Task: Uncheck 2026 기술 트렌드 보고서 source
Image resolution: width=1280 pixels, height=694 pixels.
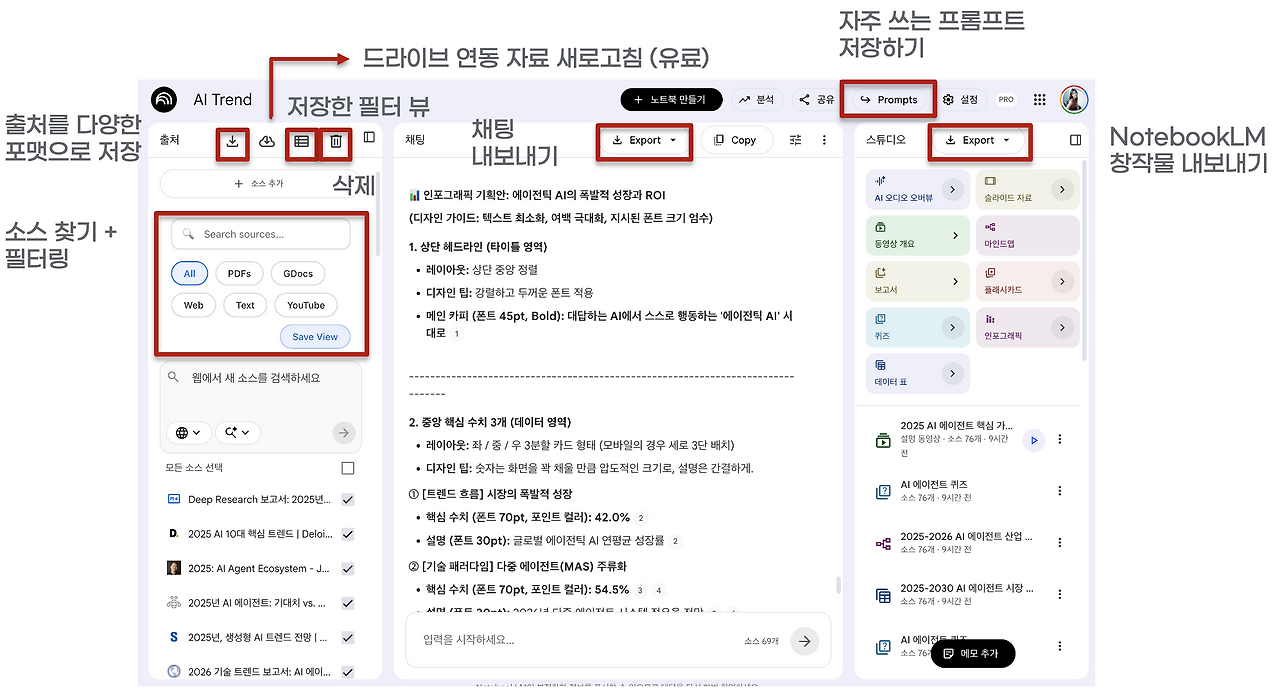Action: click(x=347, y=672)
